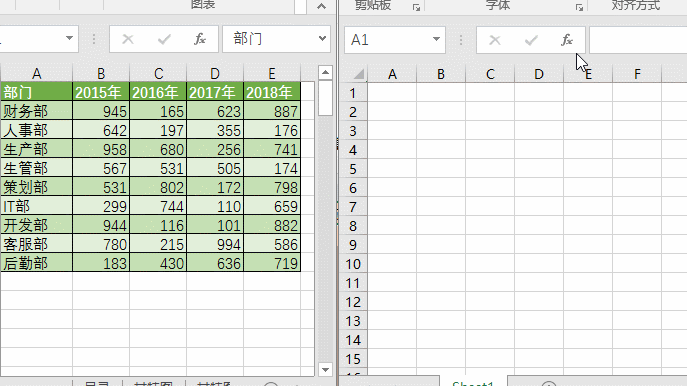
Task: Click cell value 197 in 人事部 row
Action: point(158,130)
